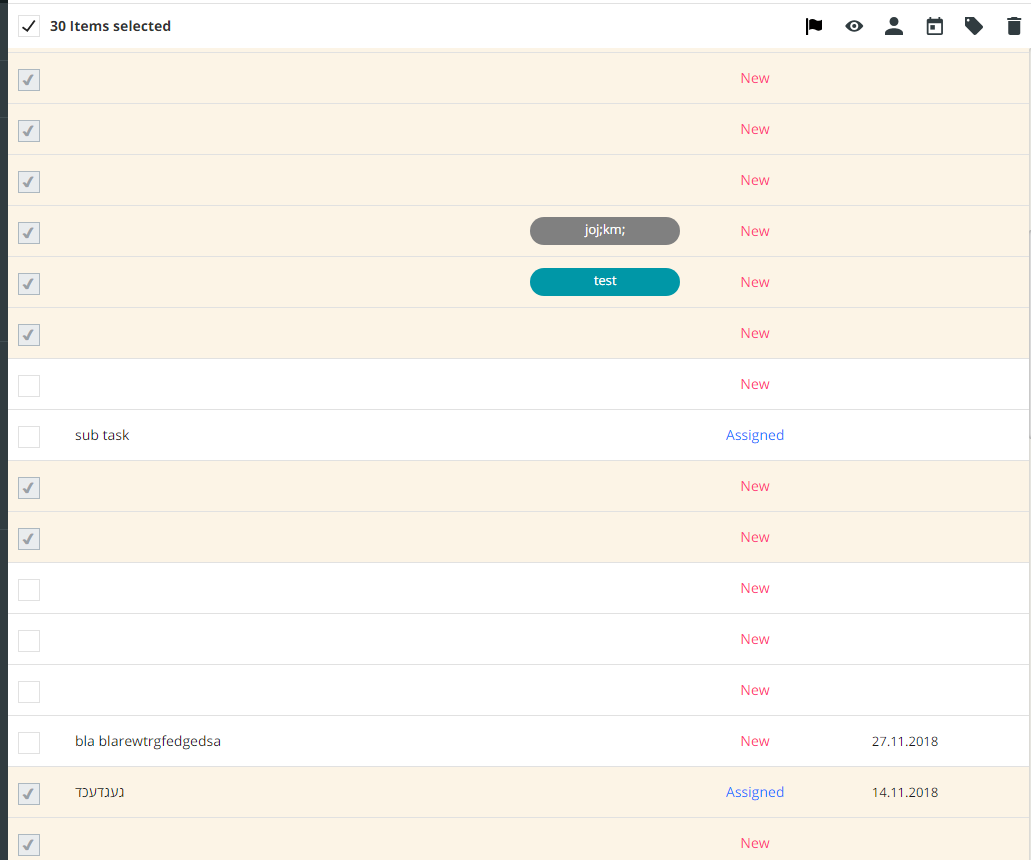Open the 'bla blarewtrgfedgedsa' item title
Screen dimensions: 1031x860
pyautogui.click(x=148, y=741)
